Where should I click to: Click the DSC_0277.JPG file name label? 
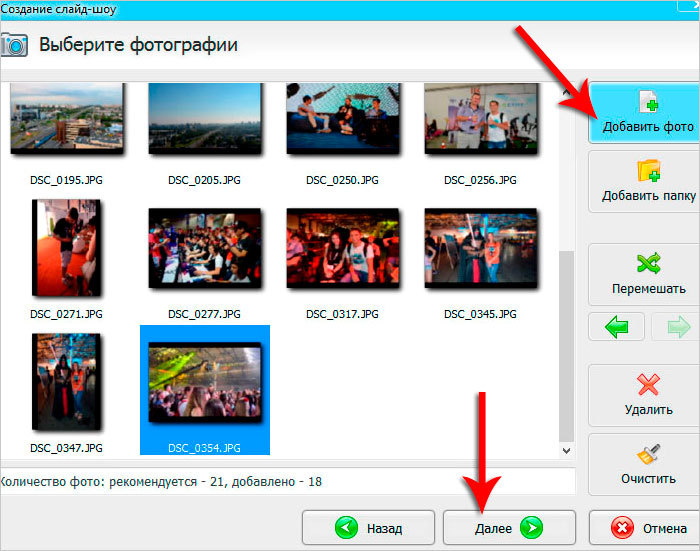204,314
